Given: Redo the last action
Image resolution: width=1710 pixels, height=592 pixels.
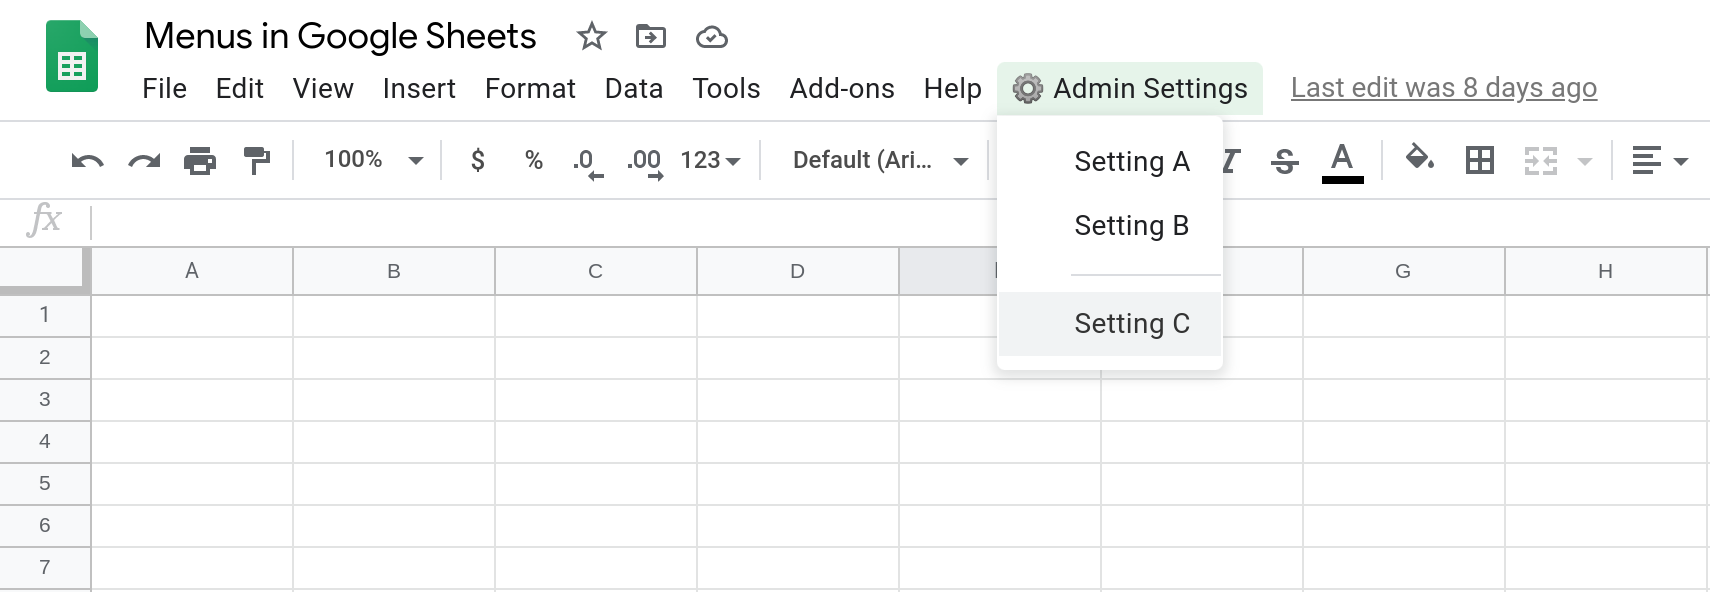Looking at the screenshot, I should click(x=144, y=161).
